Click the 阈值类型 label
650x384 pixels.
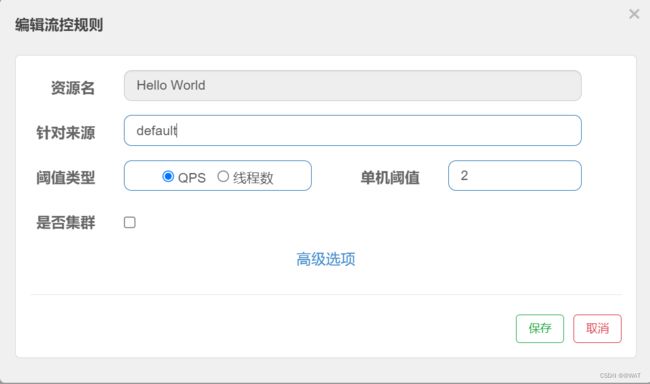point(65,177)
